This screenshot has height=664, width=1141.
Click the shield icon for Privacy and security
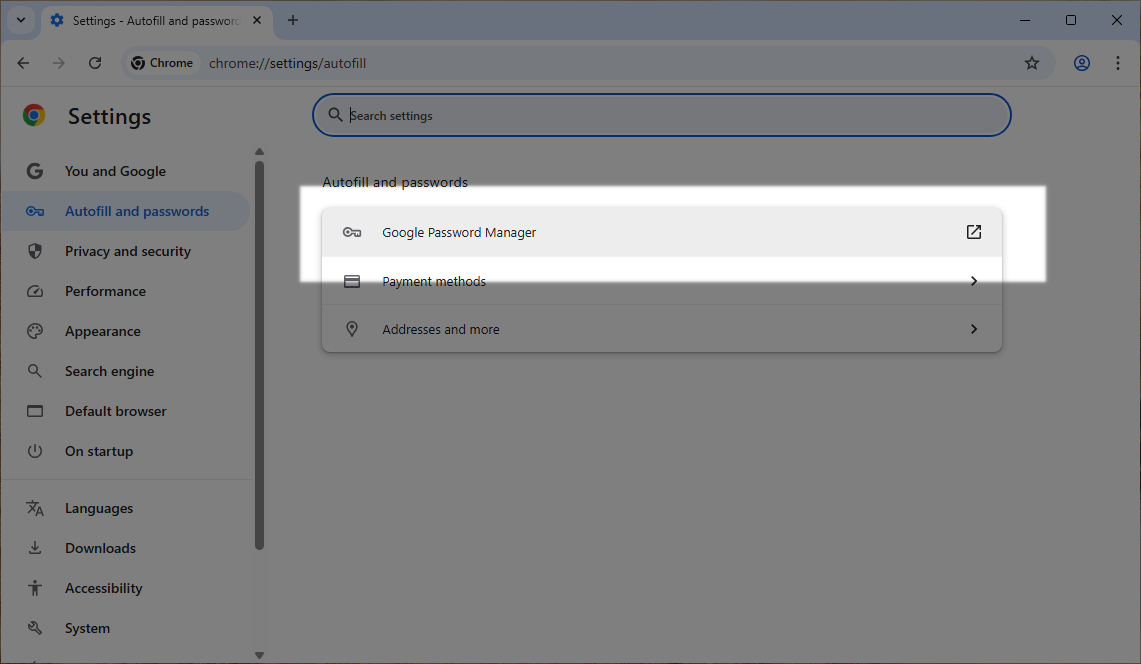34,251
